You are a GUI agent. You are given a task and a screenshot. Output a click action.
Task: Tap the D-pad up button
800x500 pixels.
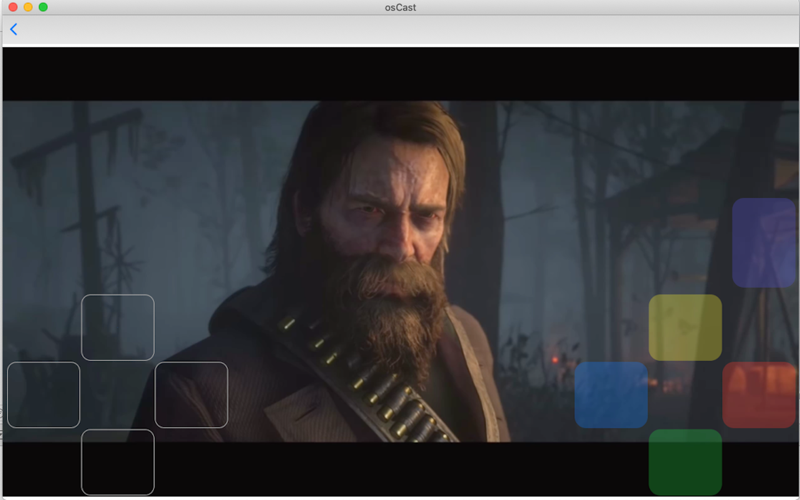pyautogui.click(x=118, y=328)
